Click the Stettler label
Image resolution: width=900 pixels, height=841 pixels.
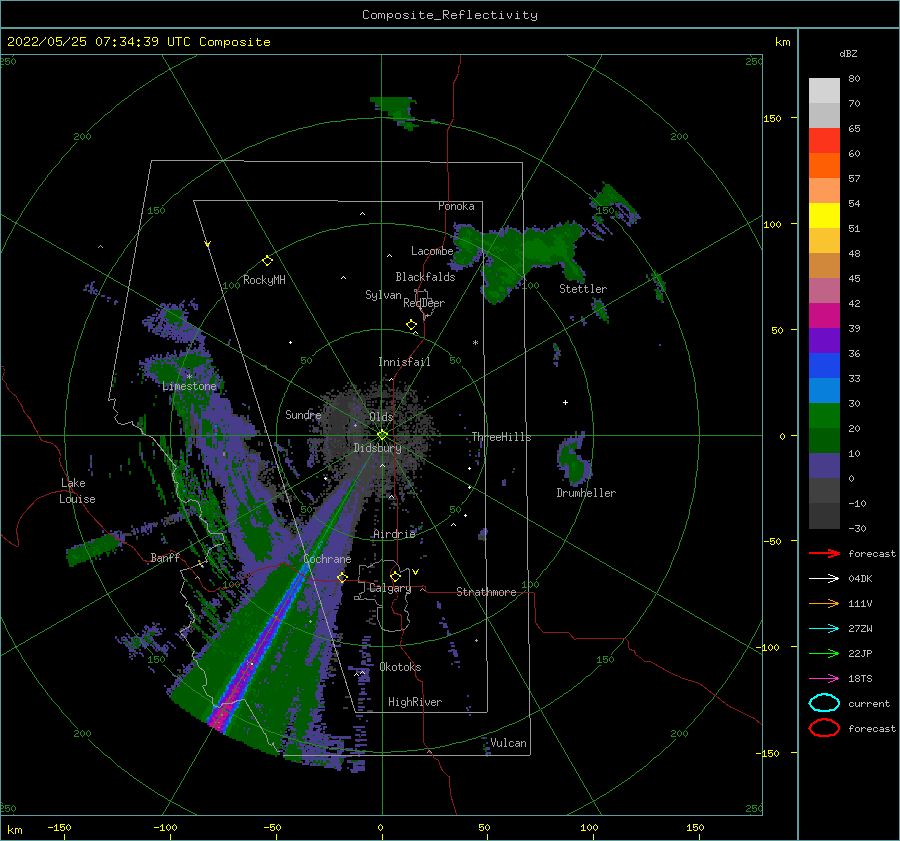(x=583, y=289)
